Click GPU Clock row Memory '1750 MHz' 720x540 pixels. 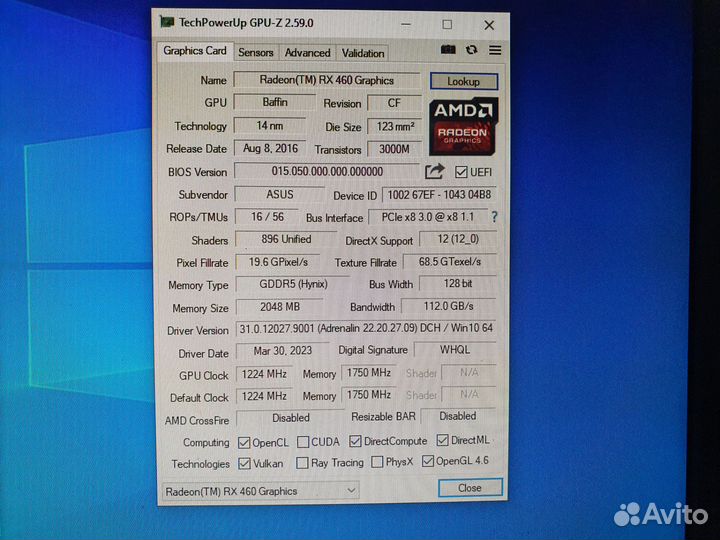(368, 372)
